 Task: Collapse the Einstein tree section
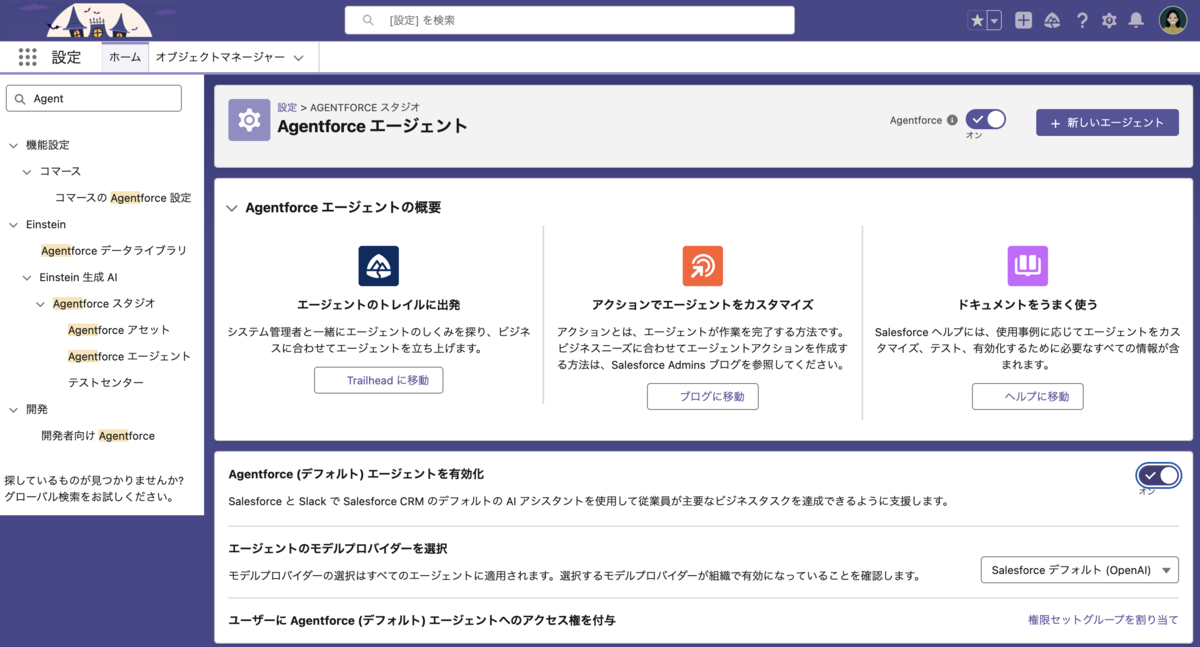(x=14, y=225)
